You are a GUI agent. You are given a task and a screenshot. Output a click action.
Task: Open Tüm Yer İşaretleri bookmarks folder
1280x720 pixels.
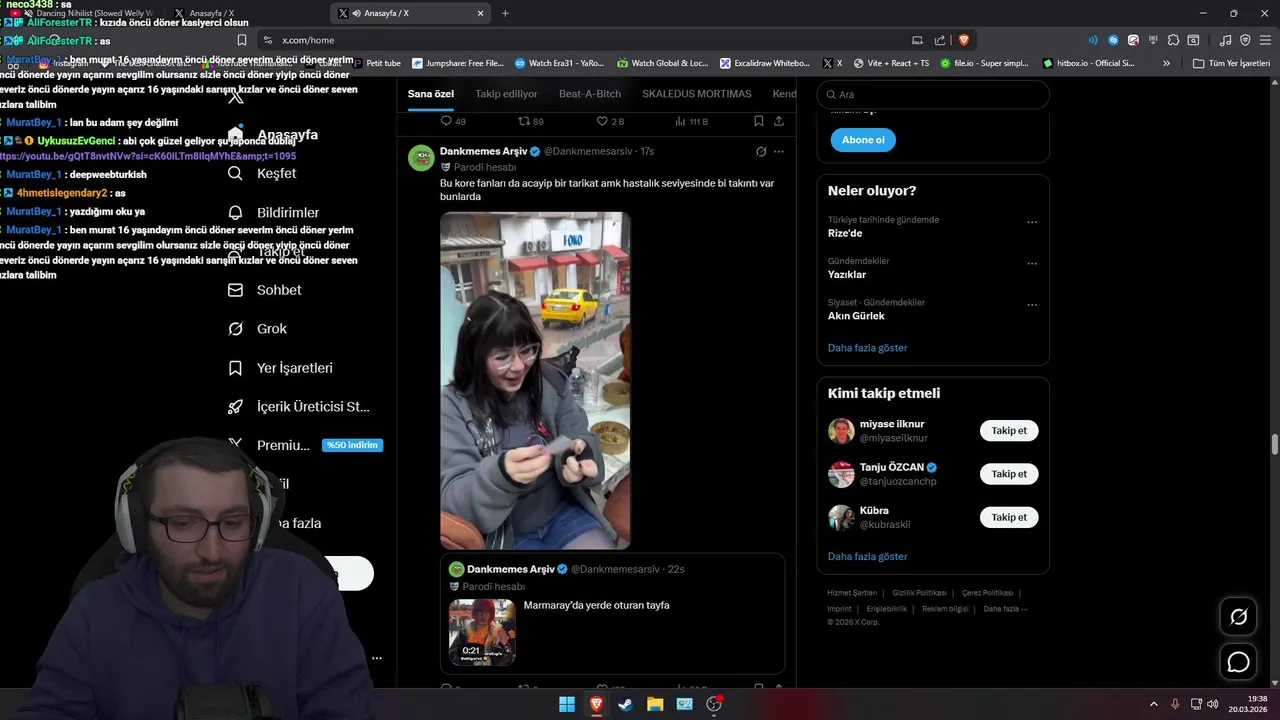click(x=1231, y=63)
